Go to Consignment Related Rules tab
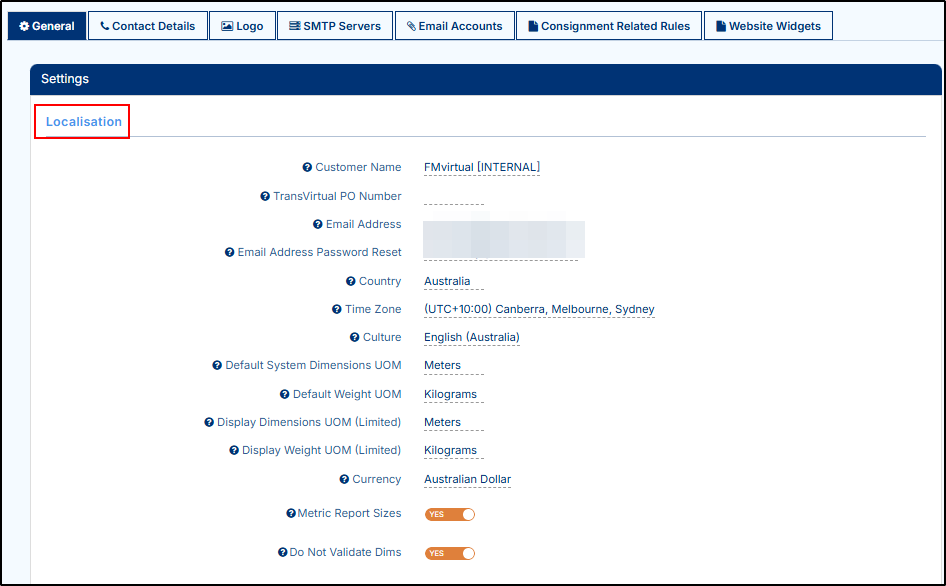Image resolution: width=946 pixels, height=586 pixels. click(x=609, y=26)
